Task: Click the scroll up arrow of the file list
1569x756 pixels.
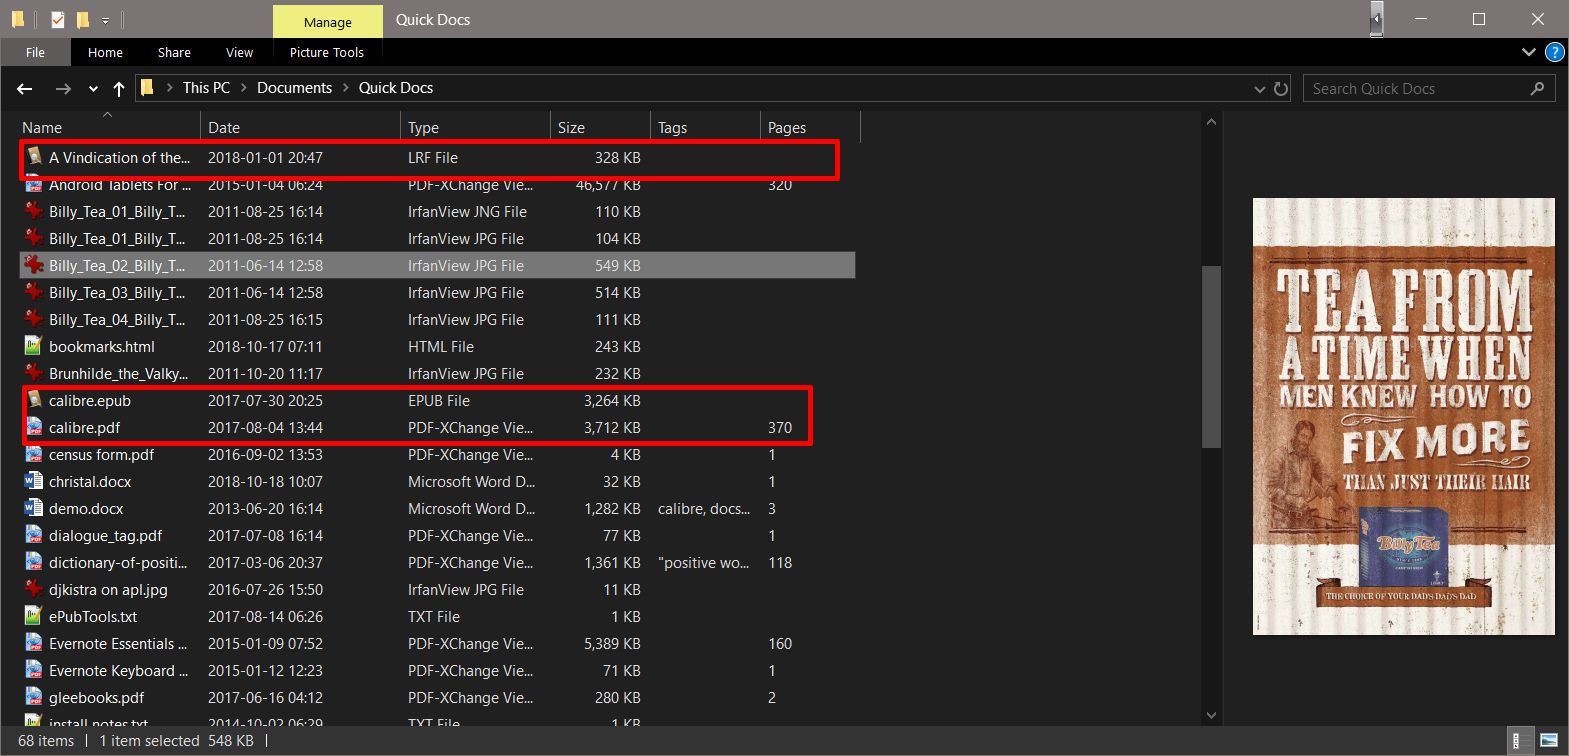Action: point(1211,122)
